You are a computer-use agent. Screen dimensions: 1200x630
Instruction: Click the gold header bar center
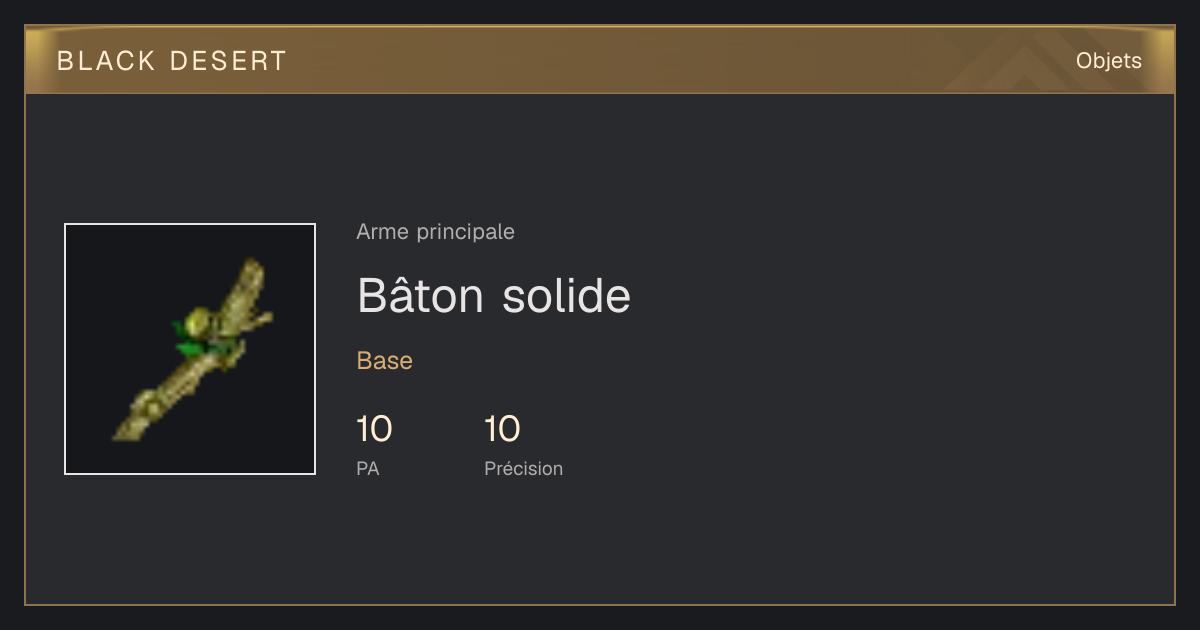tap(600, 60)
